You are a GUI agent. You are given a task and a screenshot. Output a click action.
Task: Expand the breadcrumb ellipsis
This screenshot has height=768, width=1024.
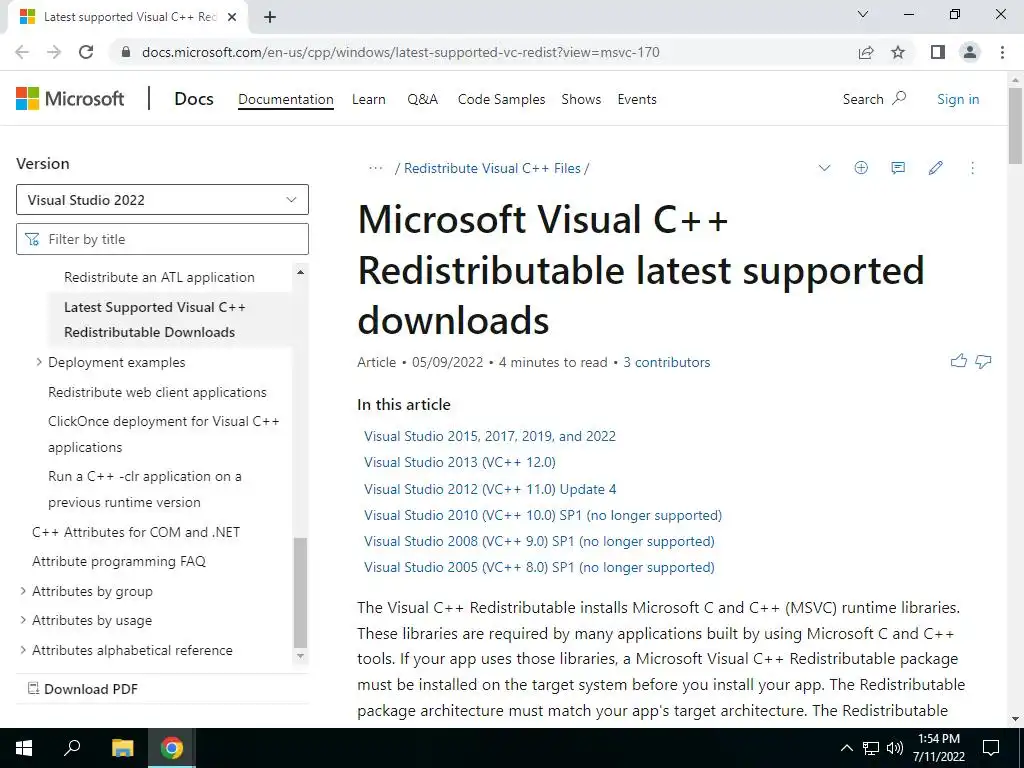tap(376, 168)
